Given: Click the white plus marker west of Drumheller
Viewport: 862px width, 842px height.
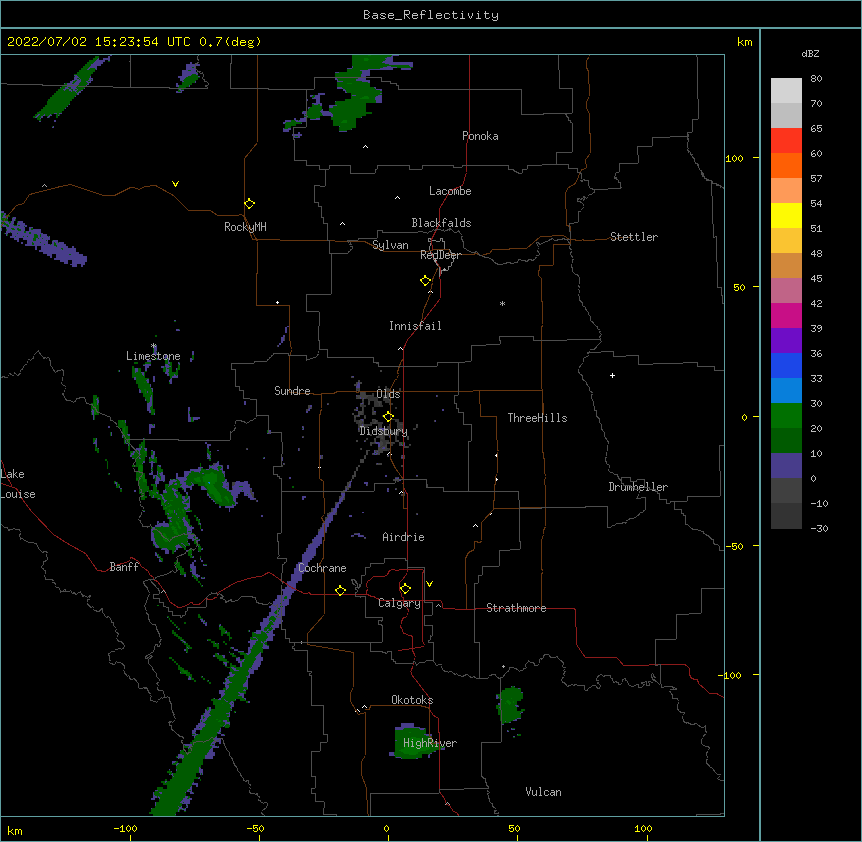Looking at the screenshot, I should pos(612,375).
